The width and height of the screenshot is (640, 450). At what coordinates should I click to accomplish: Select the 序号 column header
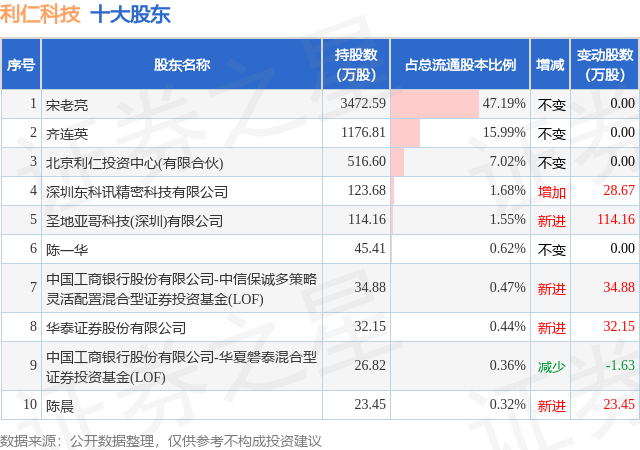21,65
